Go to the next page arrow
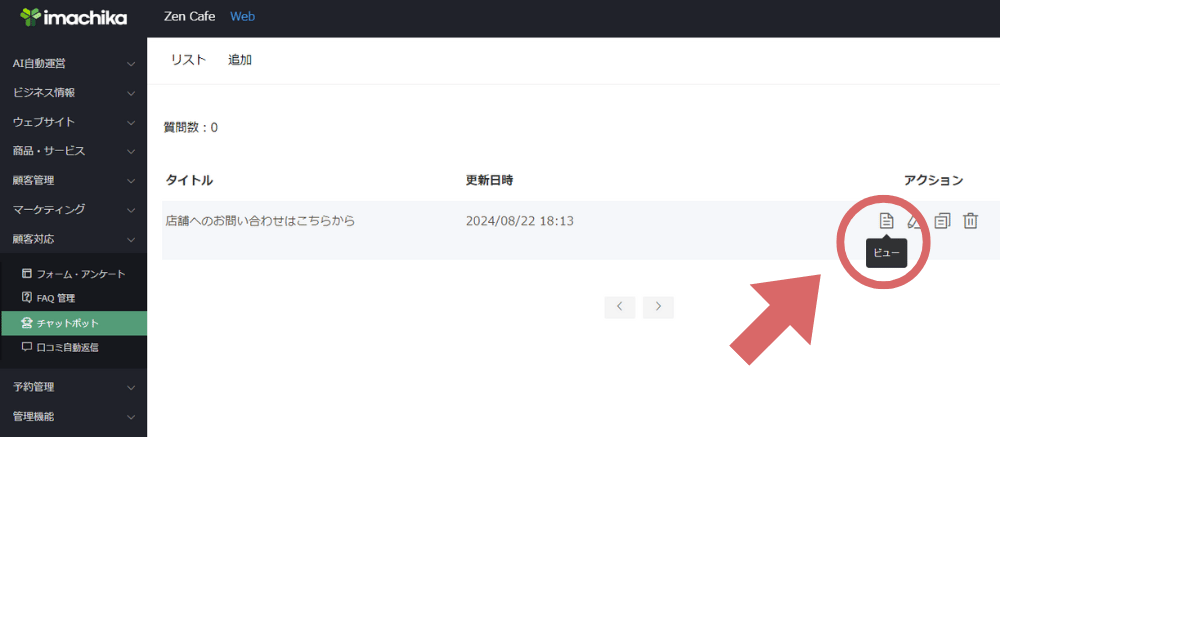1200x630 pixels. [x=658, y=307]
